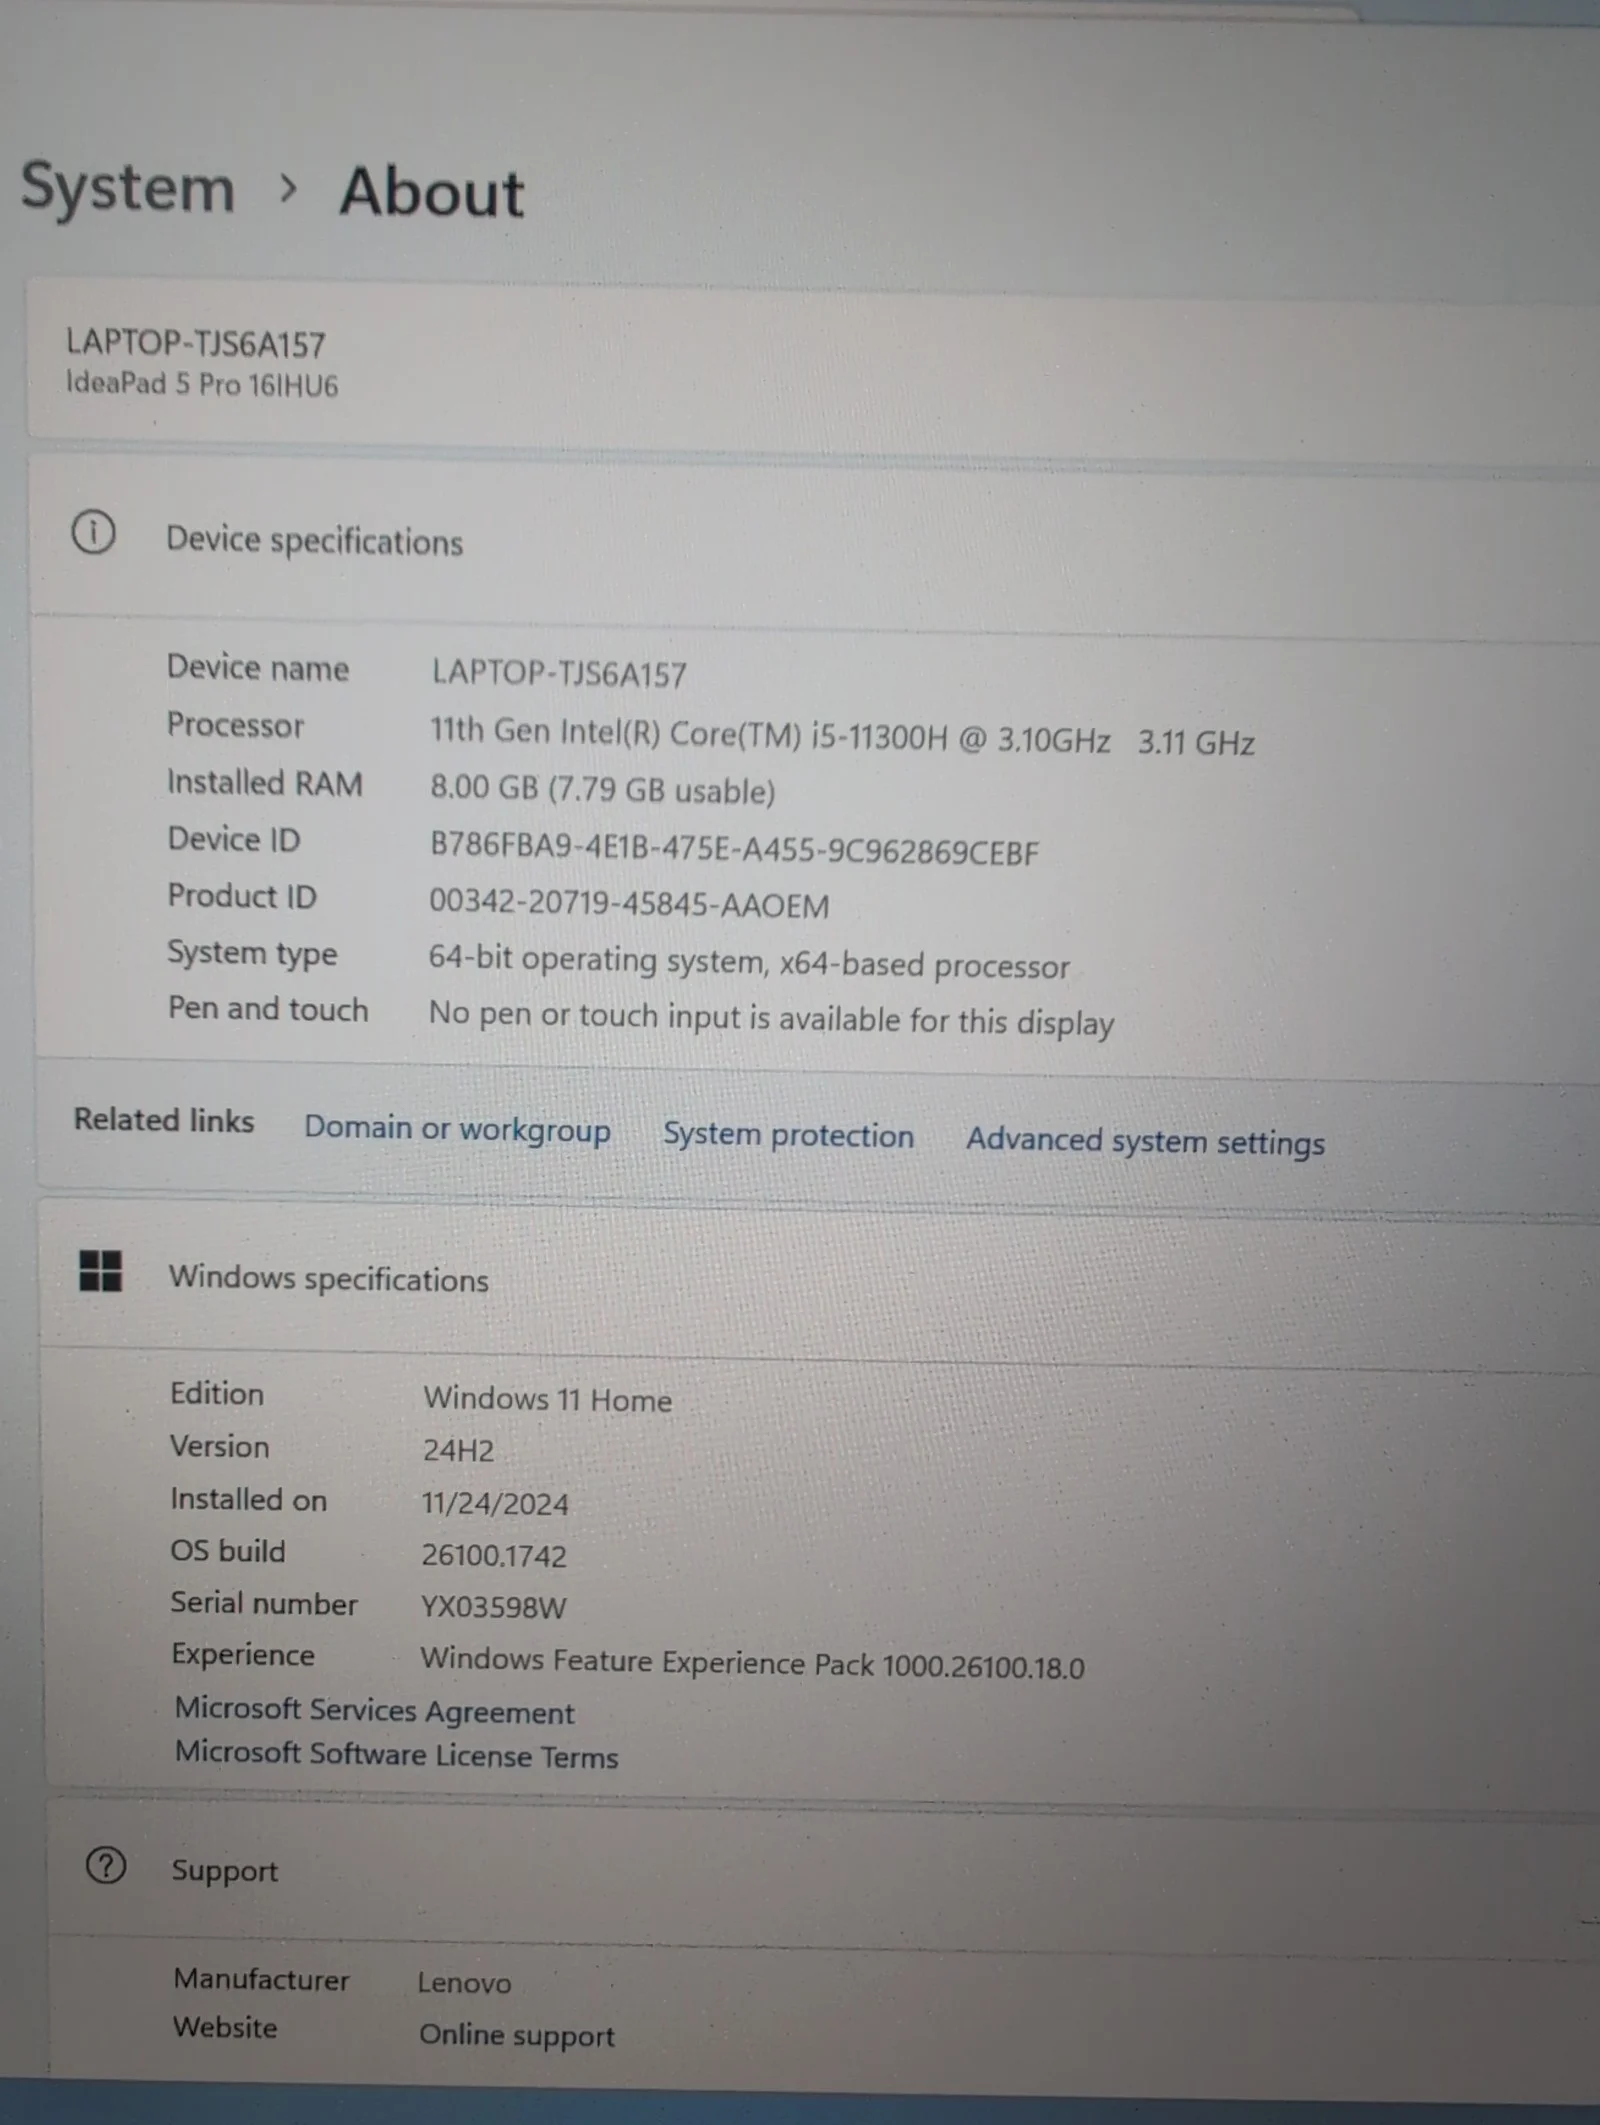This screenshot has height=2125, width=1600.
Task: Select the Windows Feature Experience Pack value
Action: pos(752,1663)
